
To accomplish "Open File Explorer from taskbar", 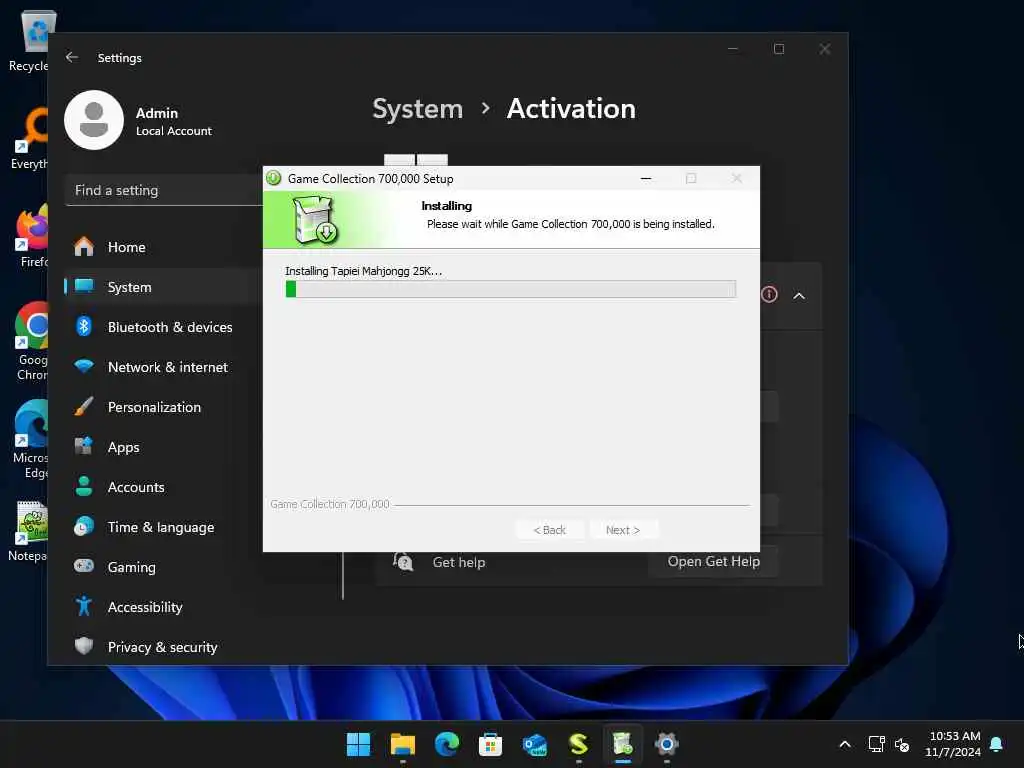I will (403, 744).
